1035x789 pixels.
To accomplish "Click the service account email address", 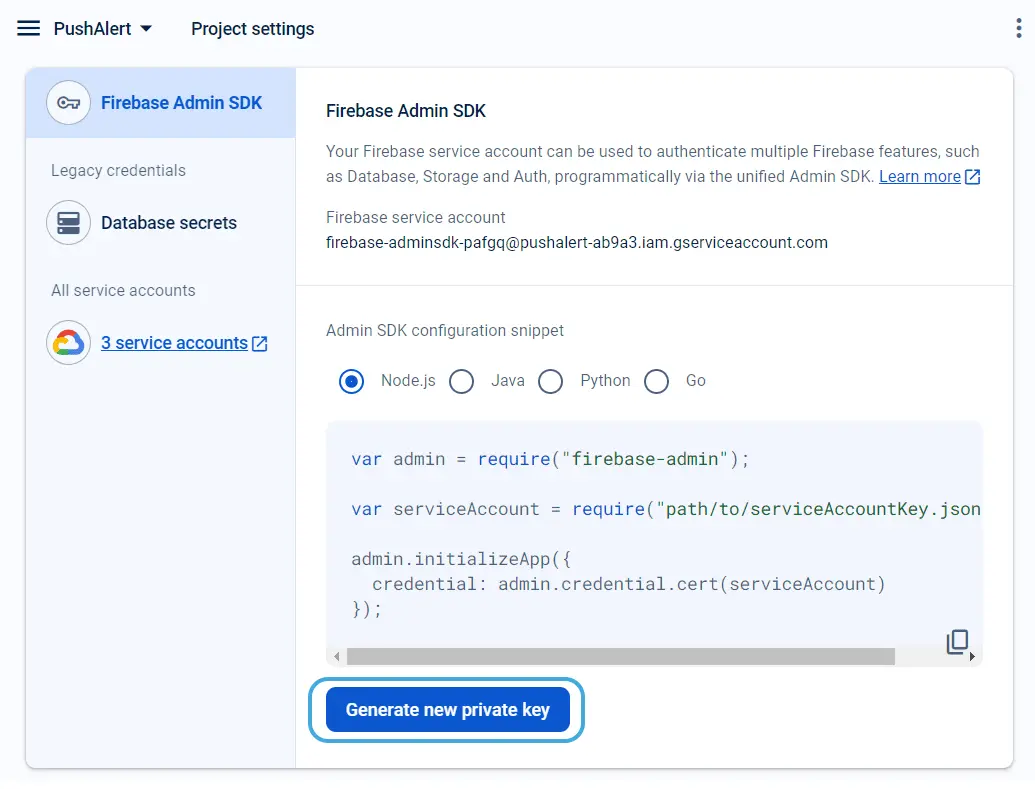I will pos(577,242).
